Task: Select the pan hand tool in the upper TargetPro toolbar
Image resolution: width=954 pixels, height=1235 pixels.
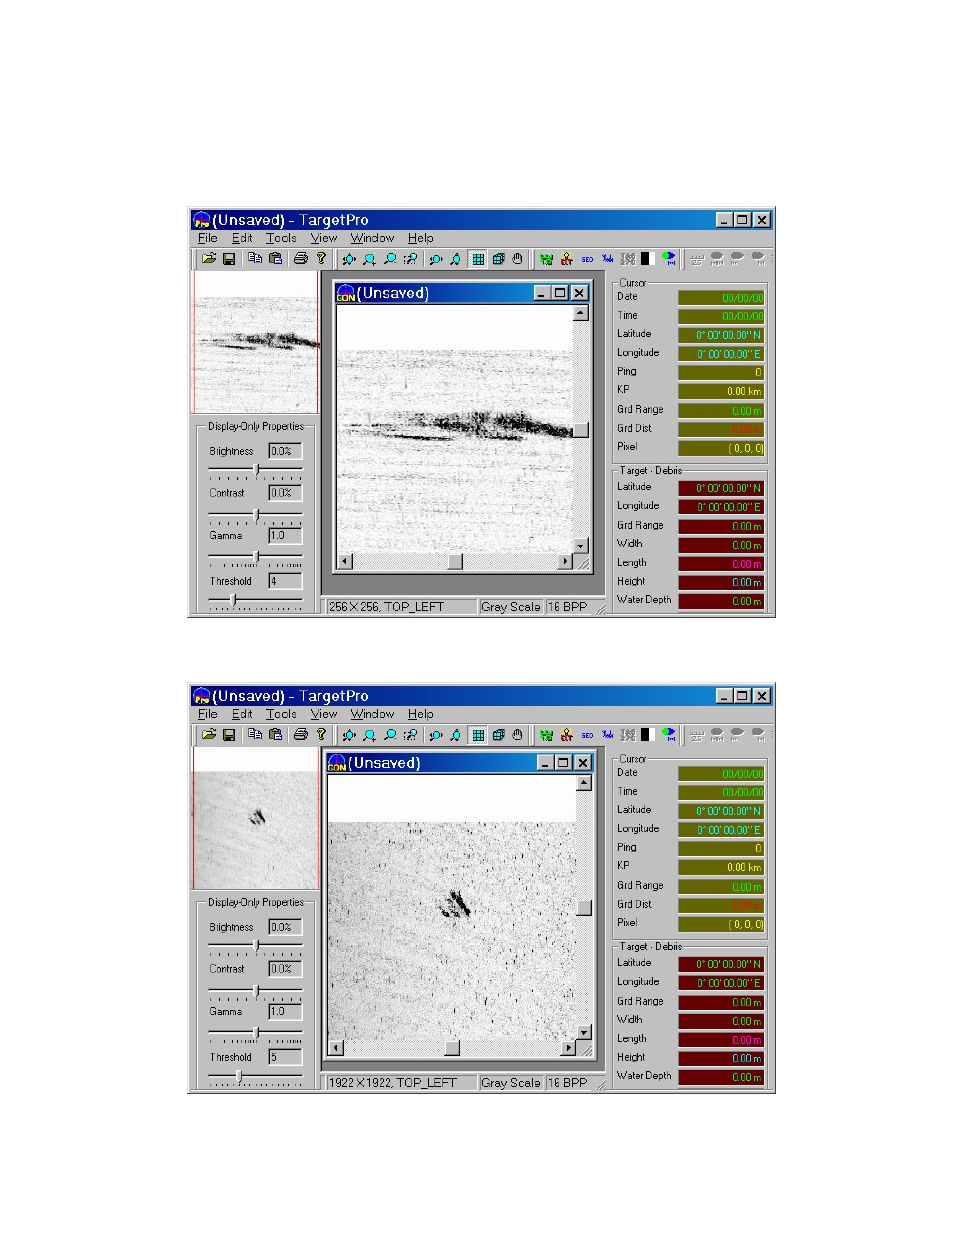Action: click(x=518, y=259)
